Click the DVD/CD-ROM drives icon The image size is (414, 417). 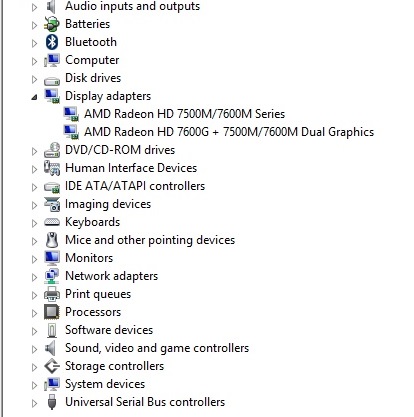click(52, 150)
